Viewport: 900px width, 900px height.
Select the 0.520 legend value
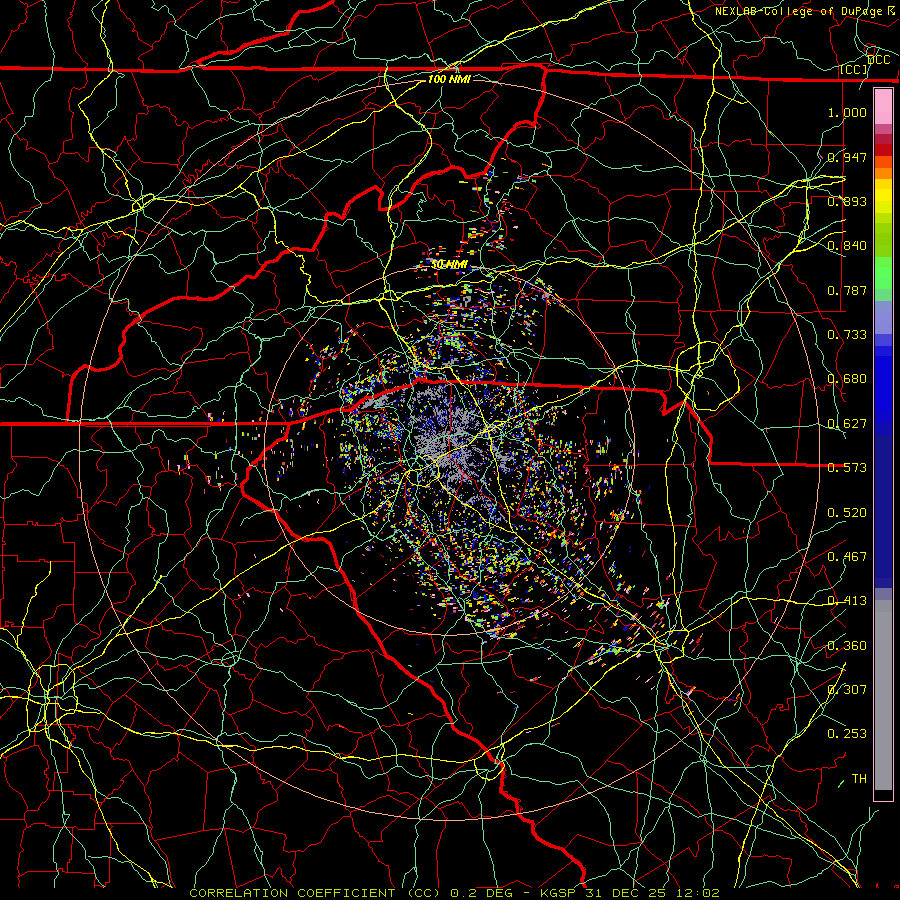847,513
